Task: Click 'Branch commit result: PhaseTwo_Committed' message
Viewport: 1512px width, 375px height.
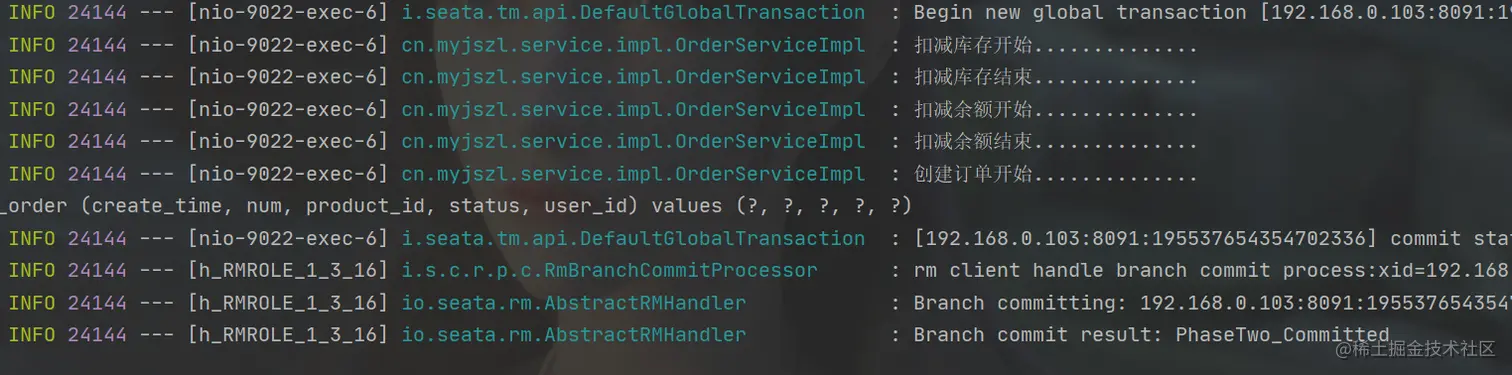Action: click(1151, 334)
